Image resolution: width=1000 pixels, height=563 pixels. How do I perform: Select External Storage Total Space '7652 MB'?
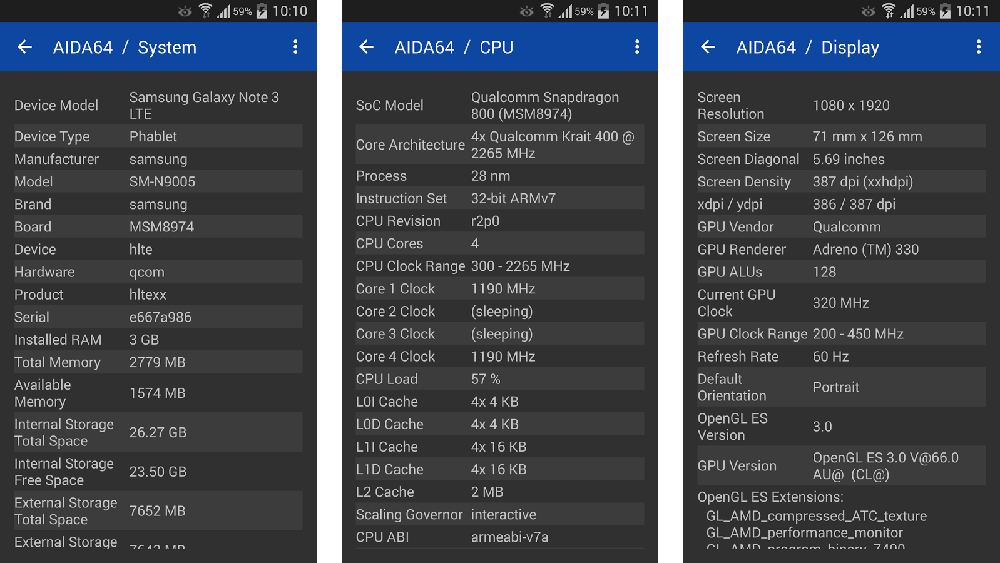tap(157, 511)
